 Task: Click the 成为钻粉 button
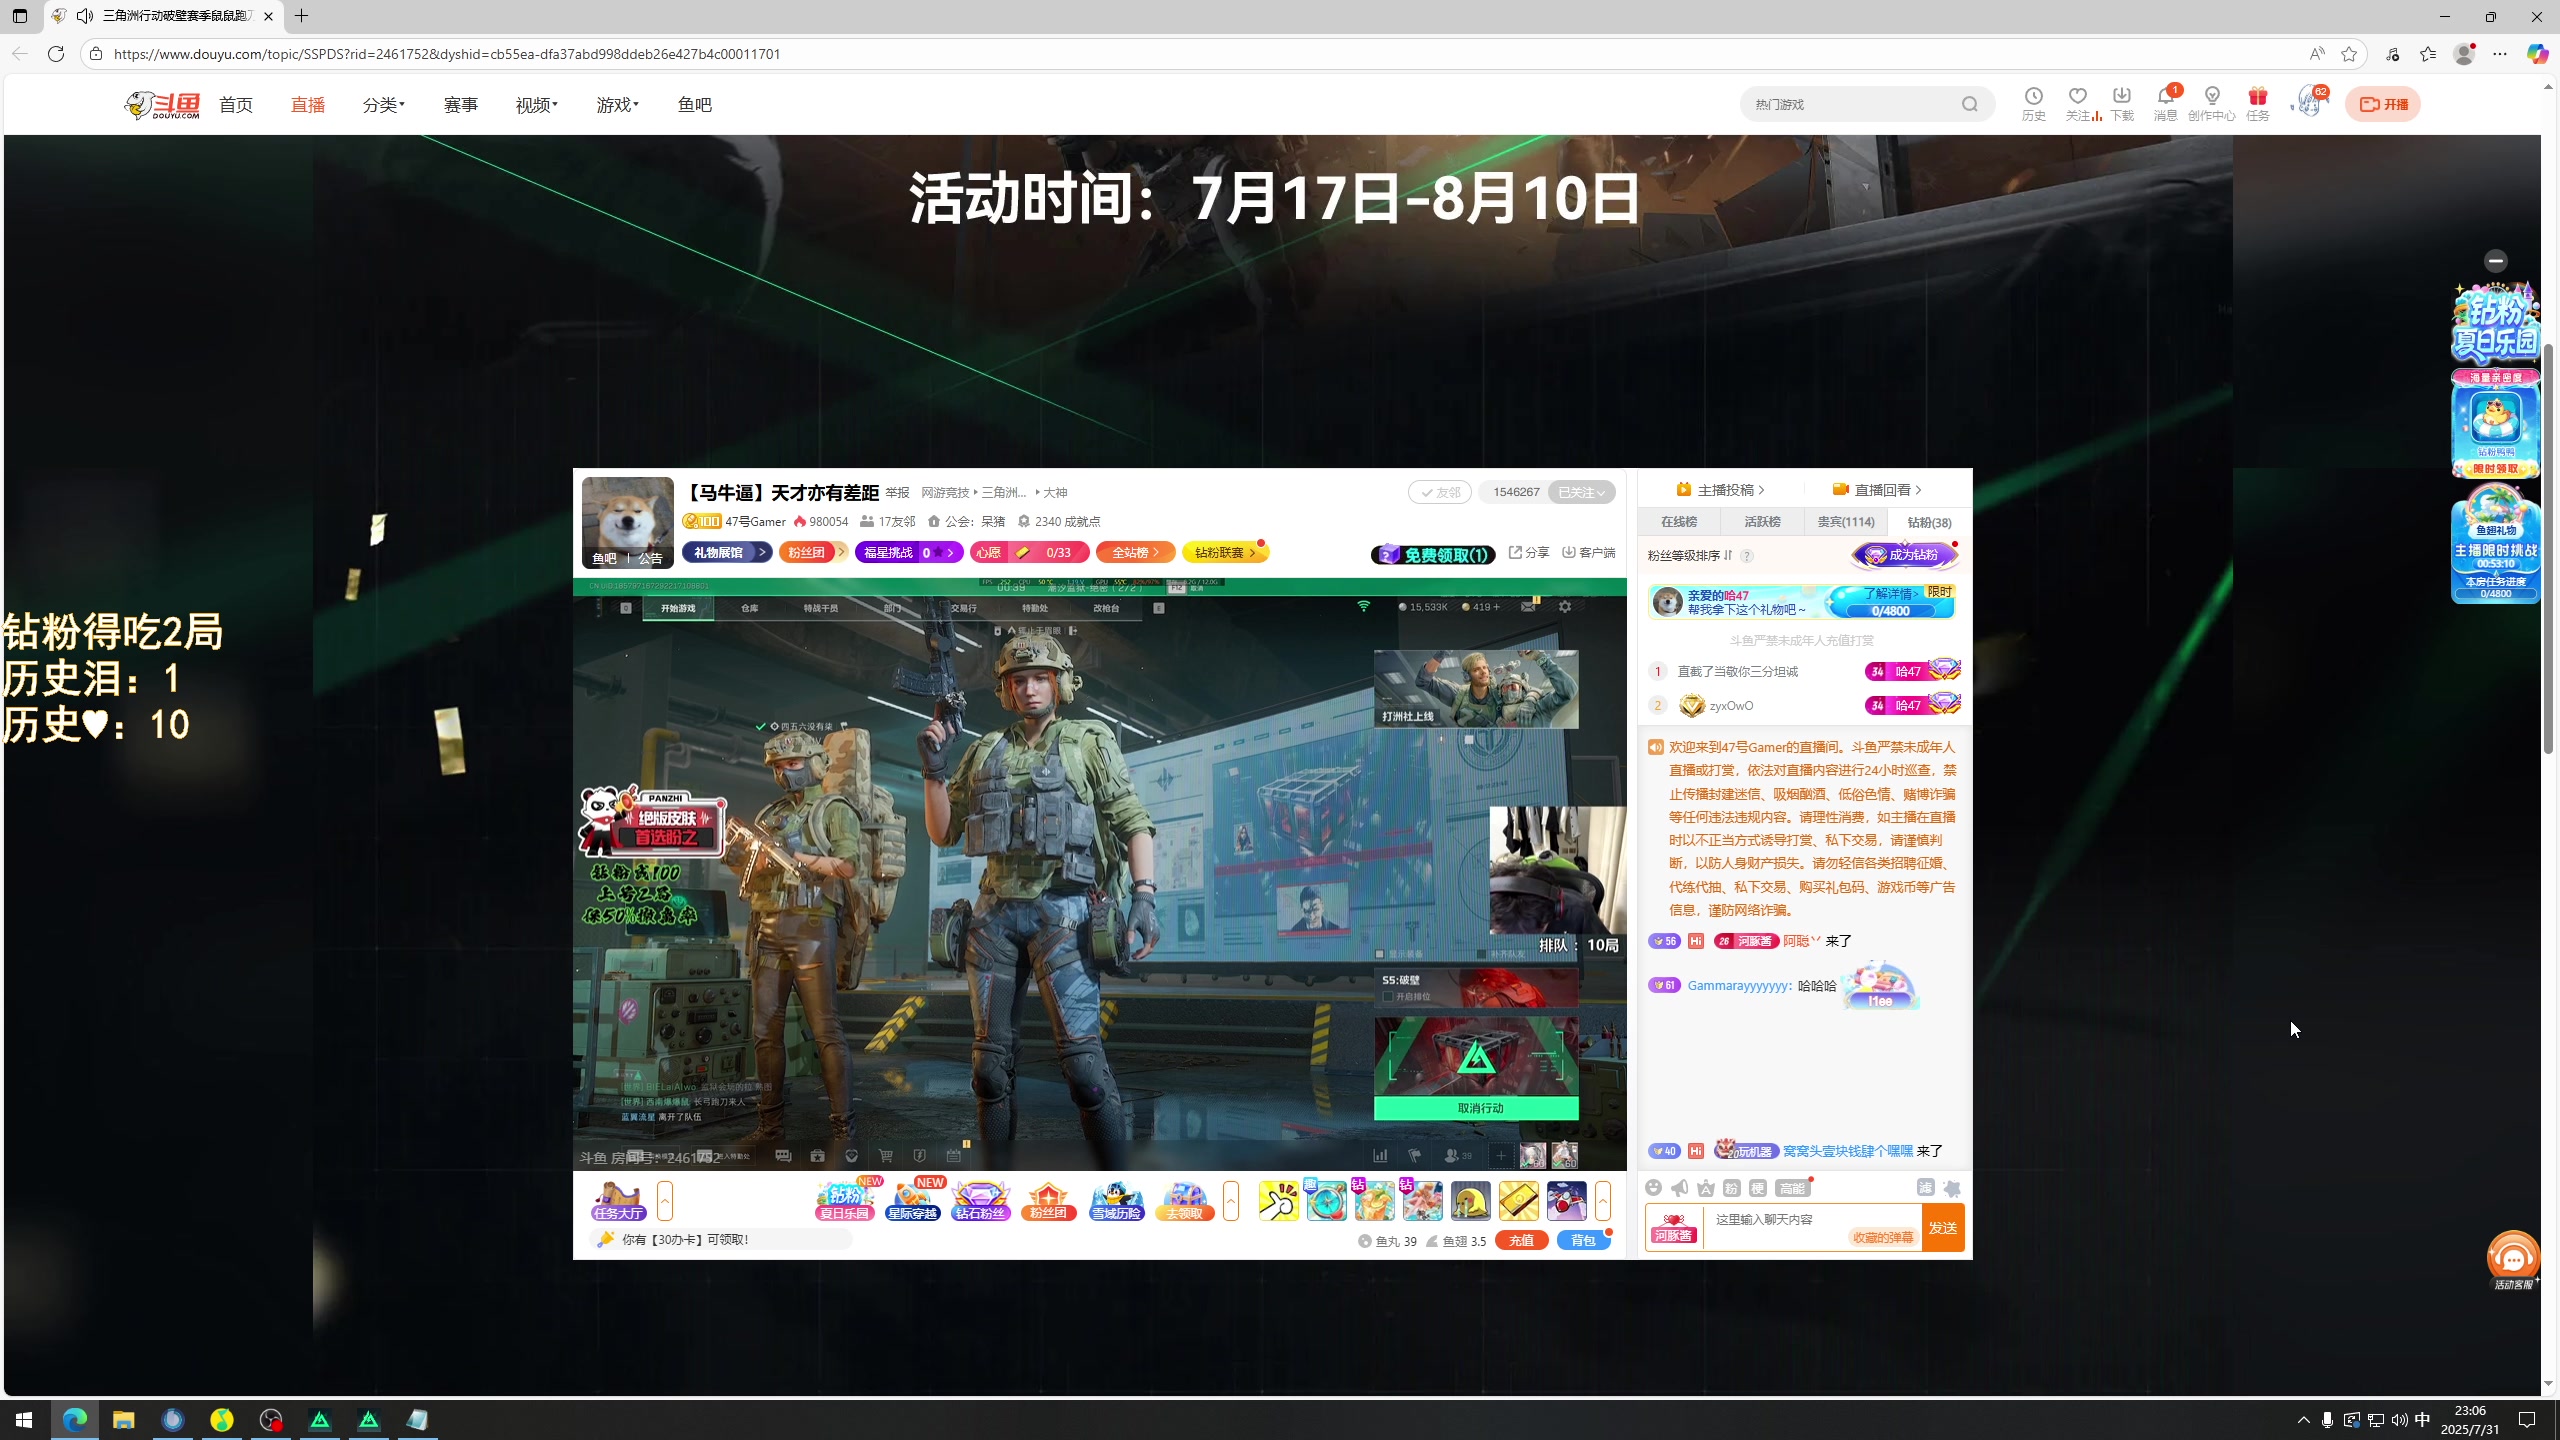click(x=1904, y=555)
